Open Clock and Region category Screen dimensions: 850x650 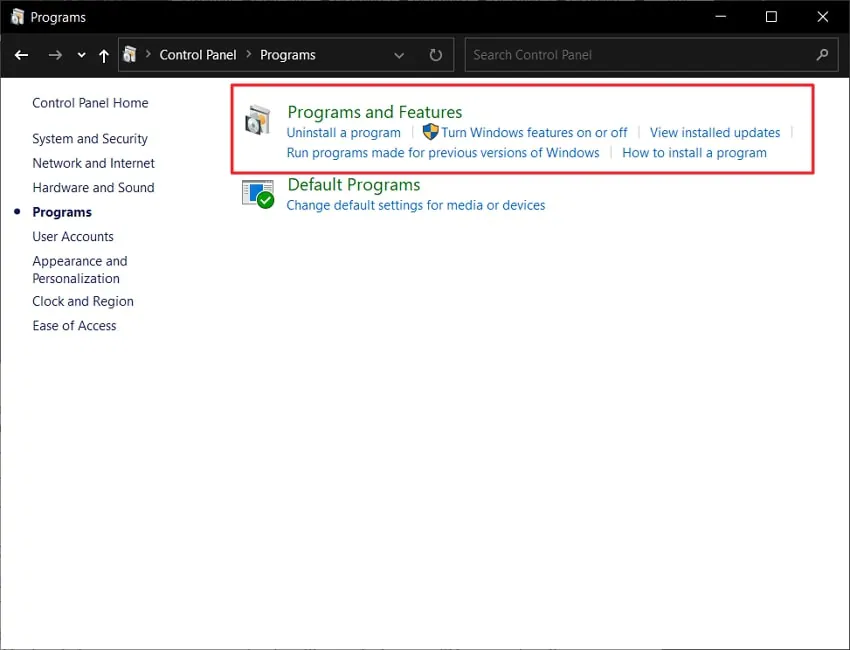(82, 301)
